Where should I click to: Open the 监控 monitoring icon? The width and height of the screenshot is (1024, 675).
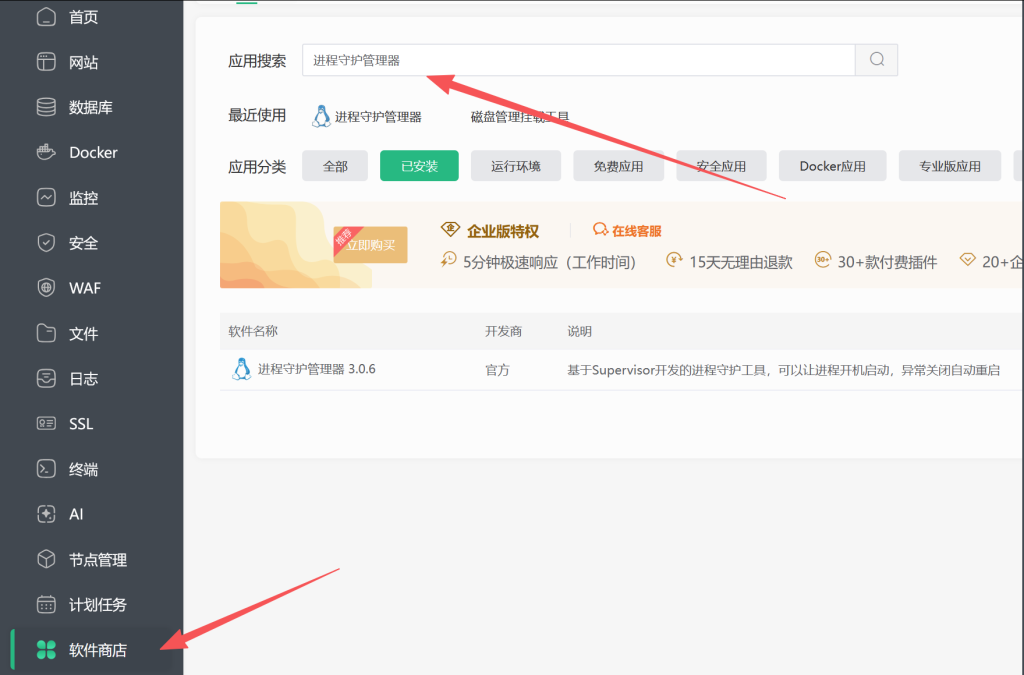(x=46, y=197)
